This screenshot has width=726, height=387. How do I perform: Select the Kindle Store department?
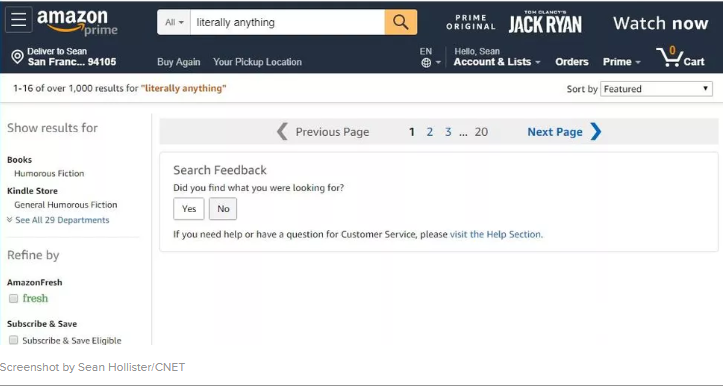coord(32,191)
